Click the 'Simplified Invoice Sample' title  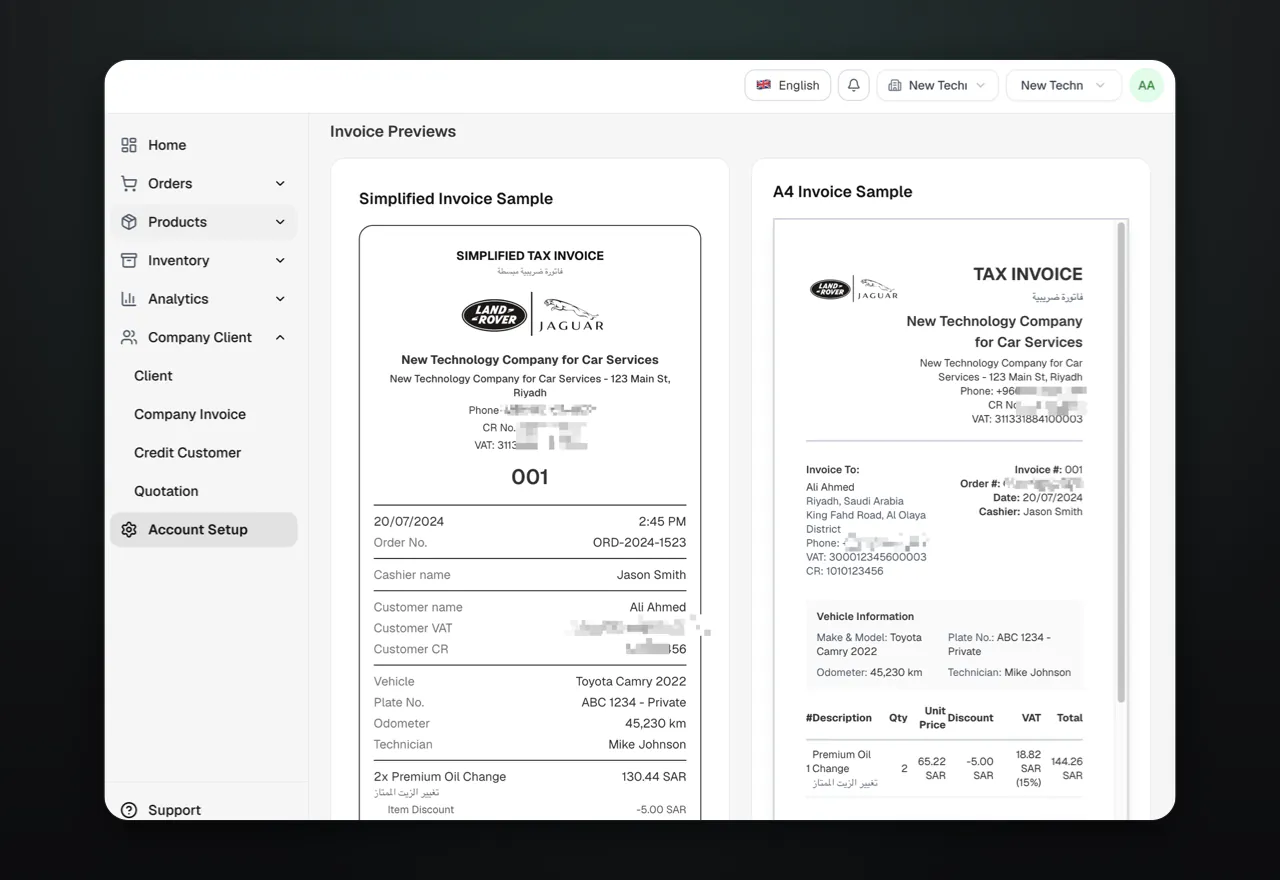click(x=456, y=199)
